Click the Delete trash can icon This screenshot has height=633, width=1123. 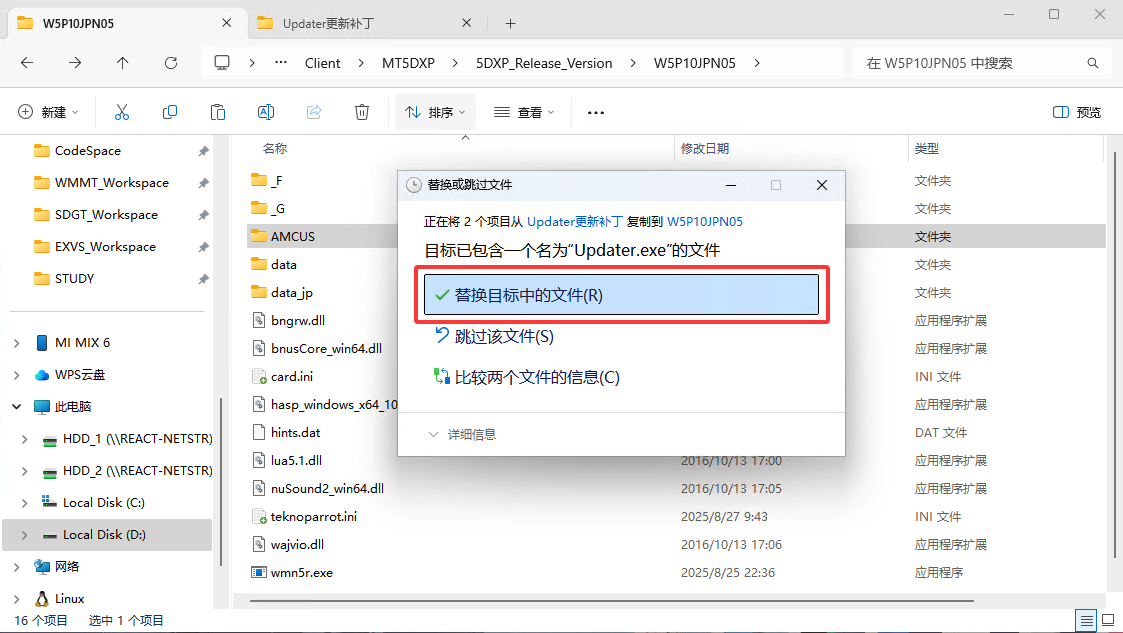(362, 112)
